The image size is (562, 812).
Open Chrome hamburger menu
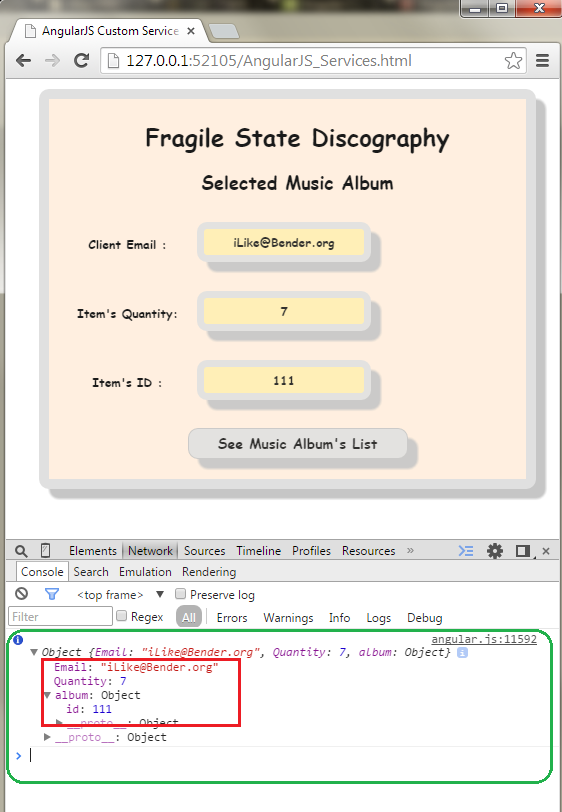(x=542, y=61)
